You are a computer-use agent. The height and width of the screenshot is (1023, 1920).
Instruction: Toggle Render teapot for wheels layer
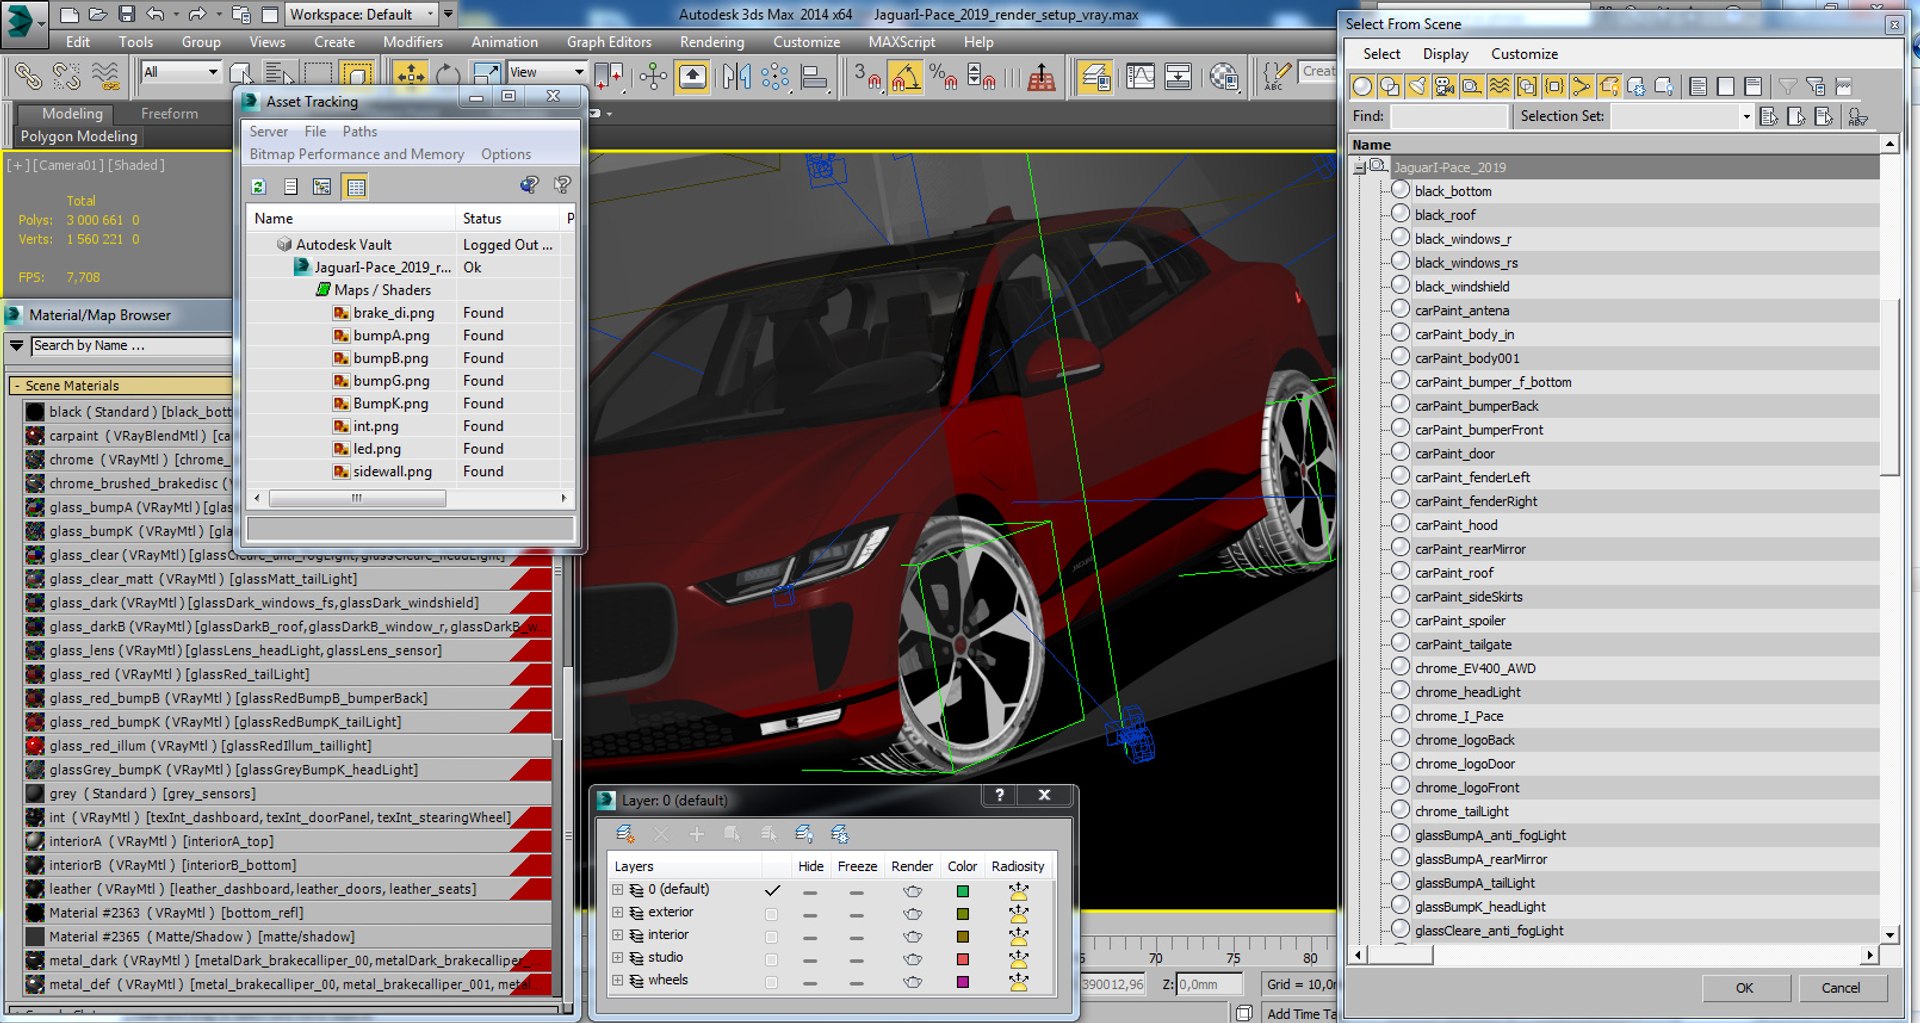point(912,982)
